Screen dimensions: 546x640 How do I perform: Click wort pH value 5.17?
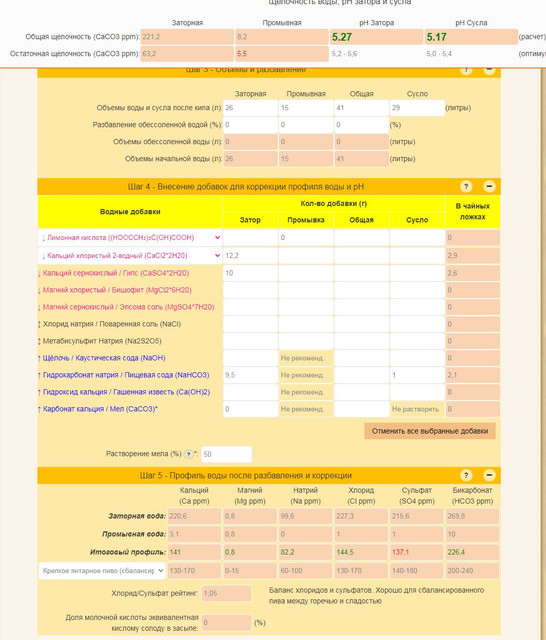(x=436, y=37)
